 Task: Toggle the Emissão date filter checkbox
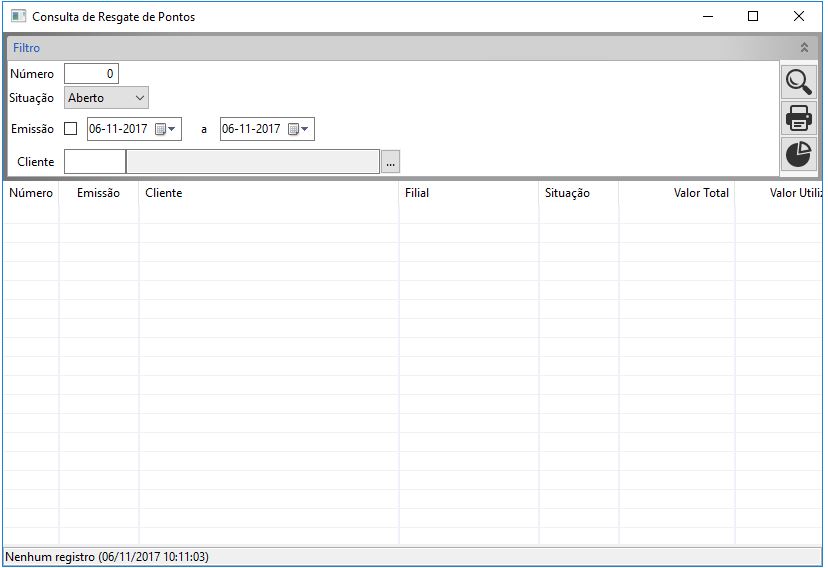pos(70,129)
